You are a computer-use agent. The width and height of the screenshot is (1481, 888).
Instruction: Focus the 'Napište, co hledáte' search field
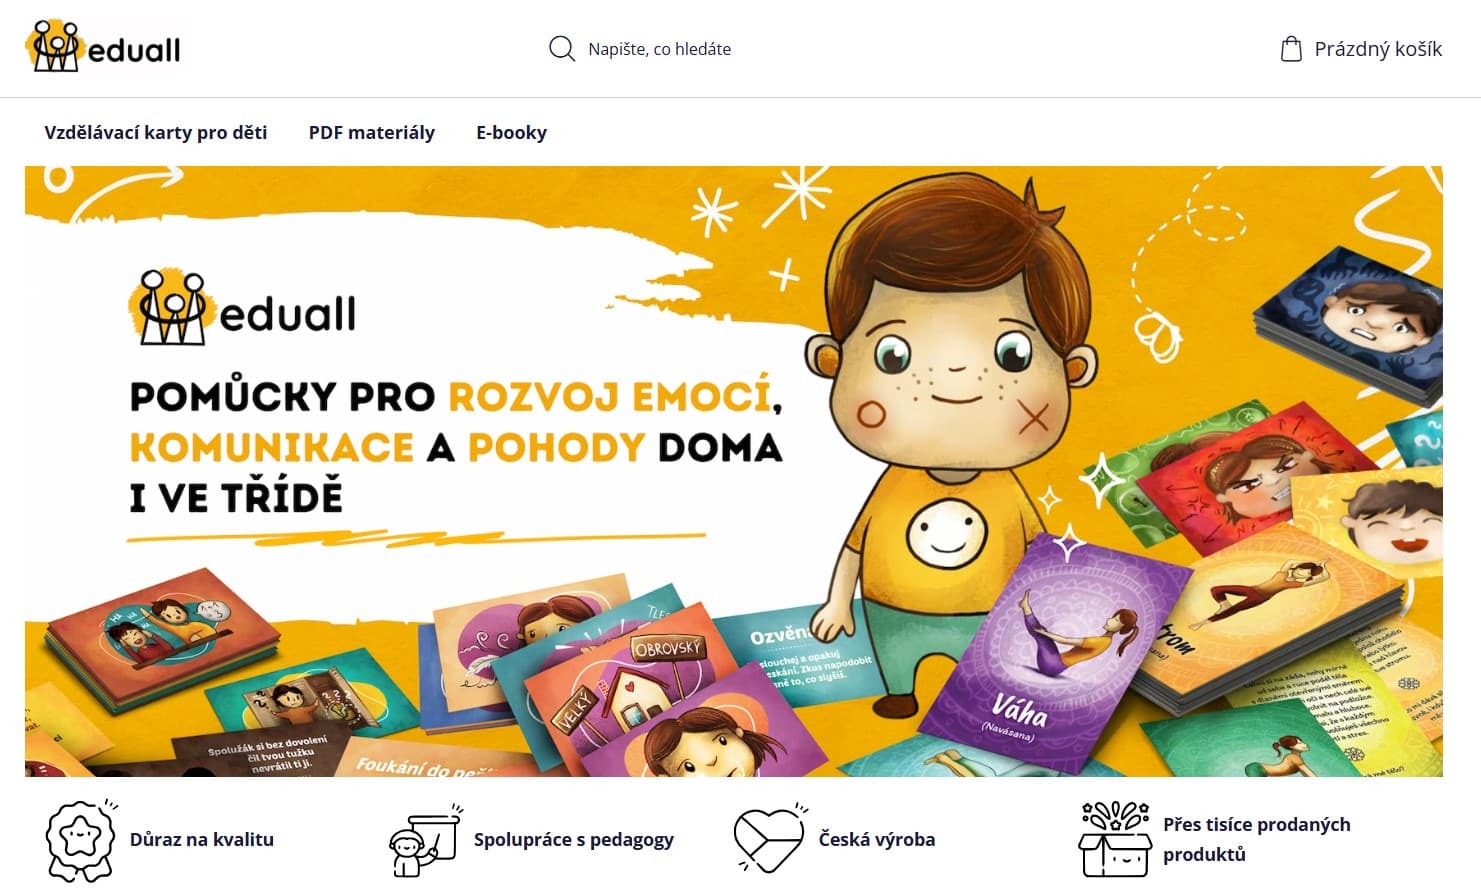pyautogui.click(x=660, y=49)
